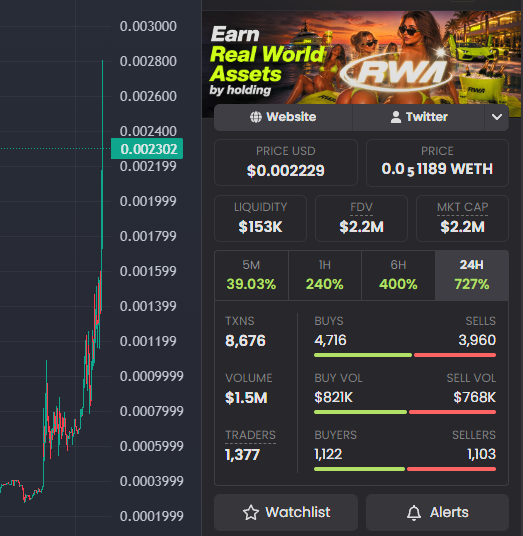This screenshot has width=523, height=536.
Task: Click the green buyers ratio bar
Action: (359, 469)
